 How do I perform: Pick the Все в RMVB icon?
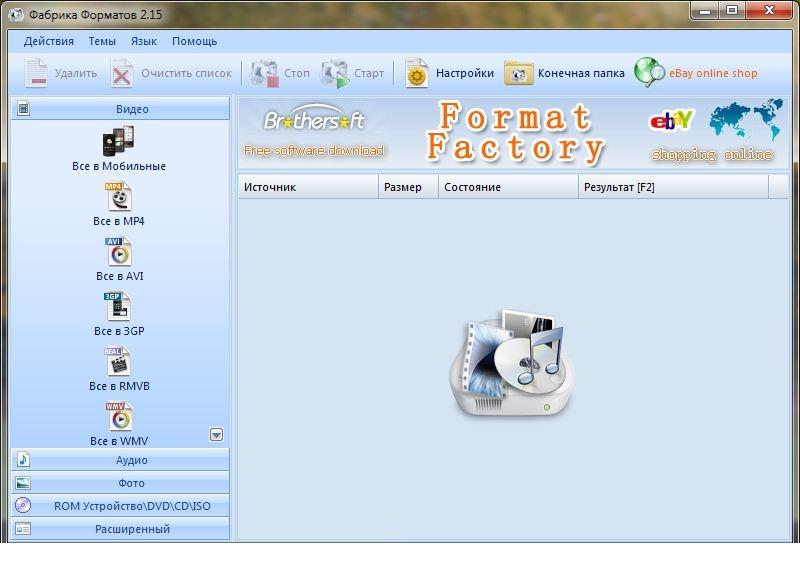pos(118,362)
